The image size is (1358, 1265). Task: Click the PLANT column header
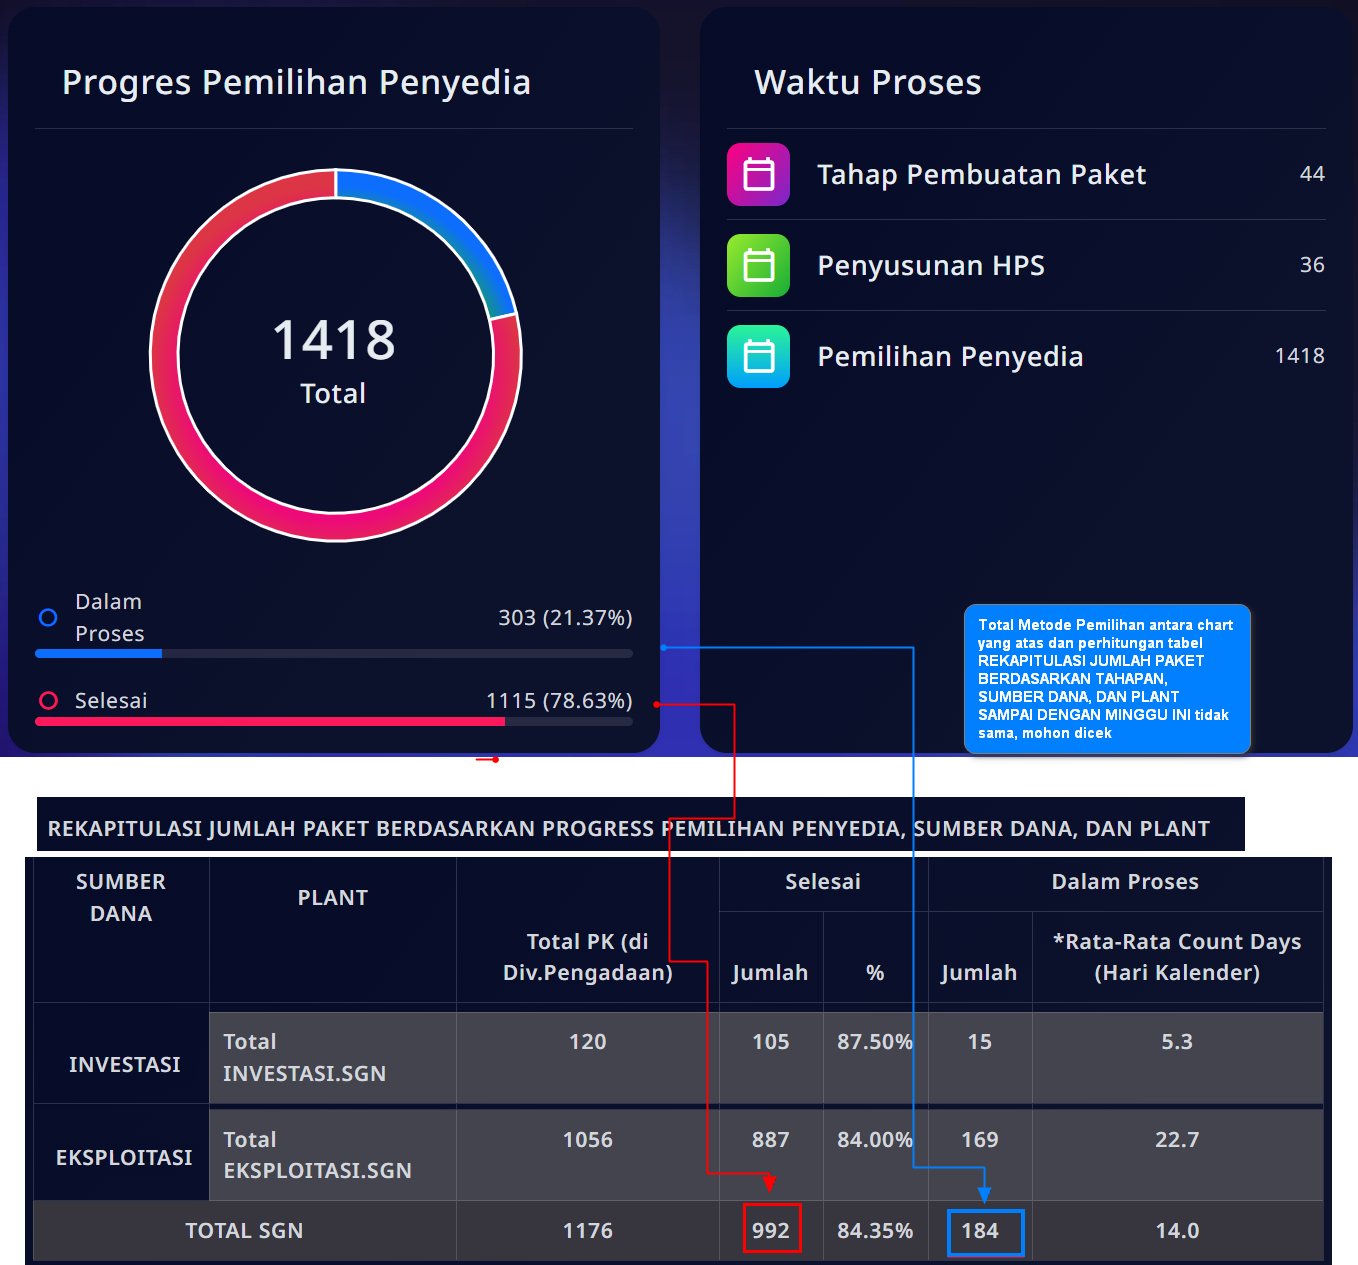coord(333,898)
